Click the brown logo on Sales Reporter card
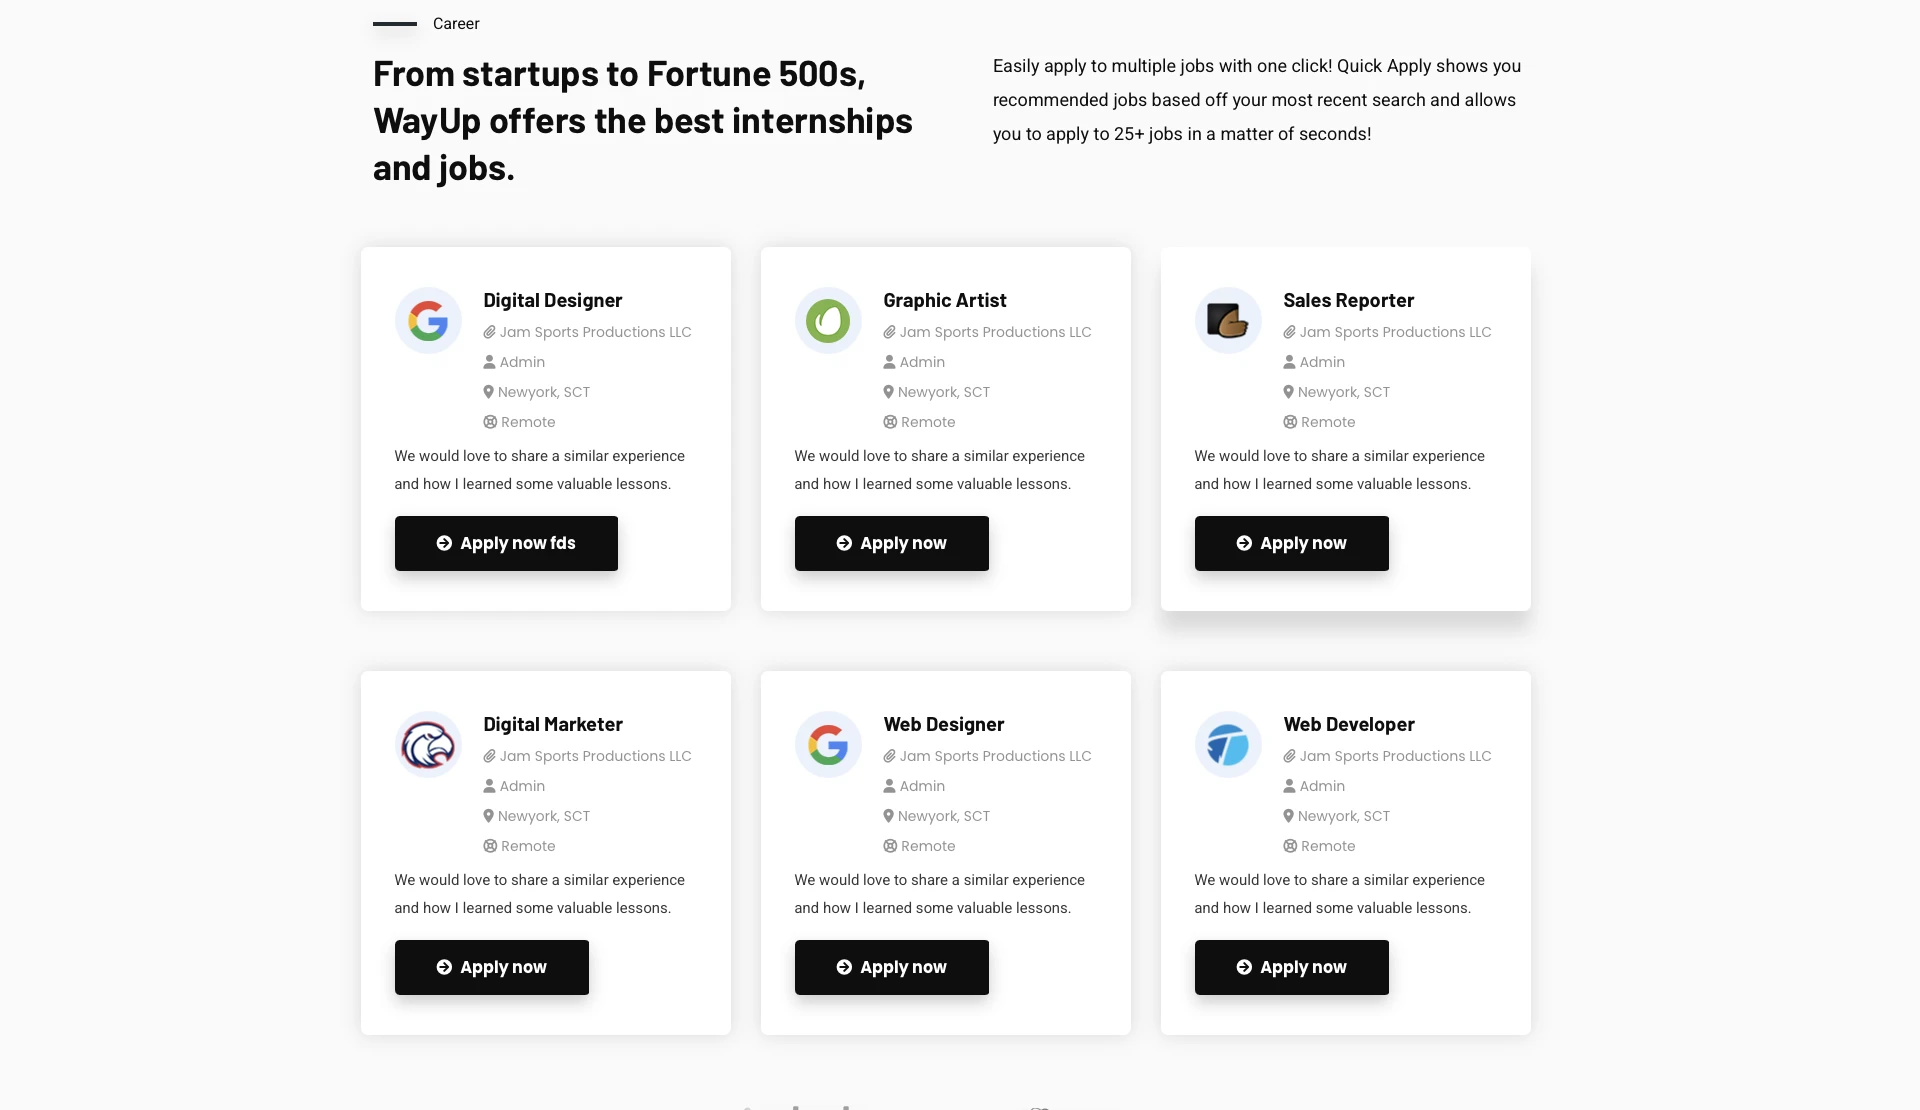Screen dimensions: 1920x1110 click(x=1228, y=321)
